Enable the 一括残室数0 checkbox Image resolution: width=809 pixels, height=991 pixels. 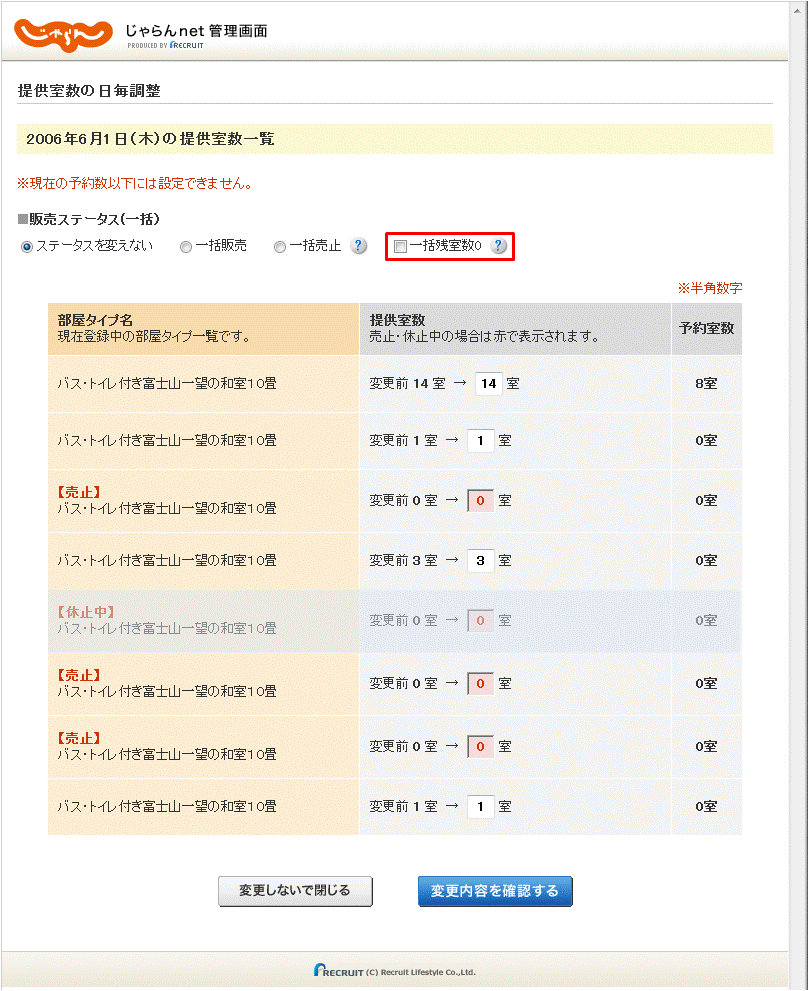(400, 247)
